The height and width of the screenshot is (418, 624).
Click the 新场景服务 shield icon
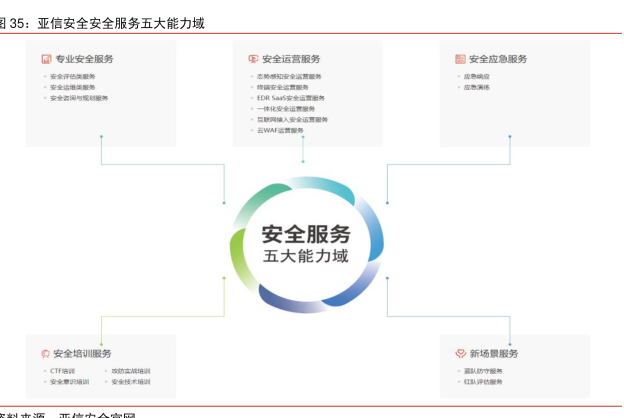click(x=459, y=354)
